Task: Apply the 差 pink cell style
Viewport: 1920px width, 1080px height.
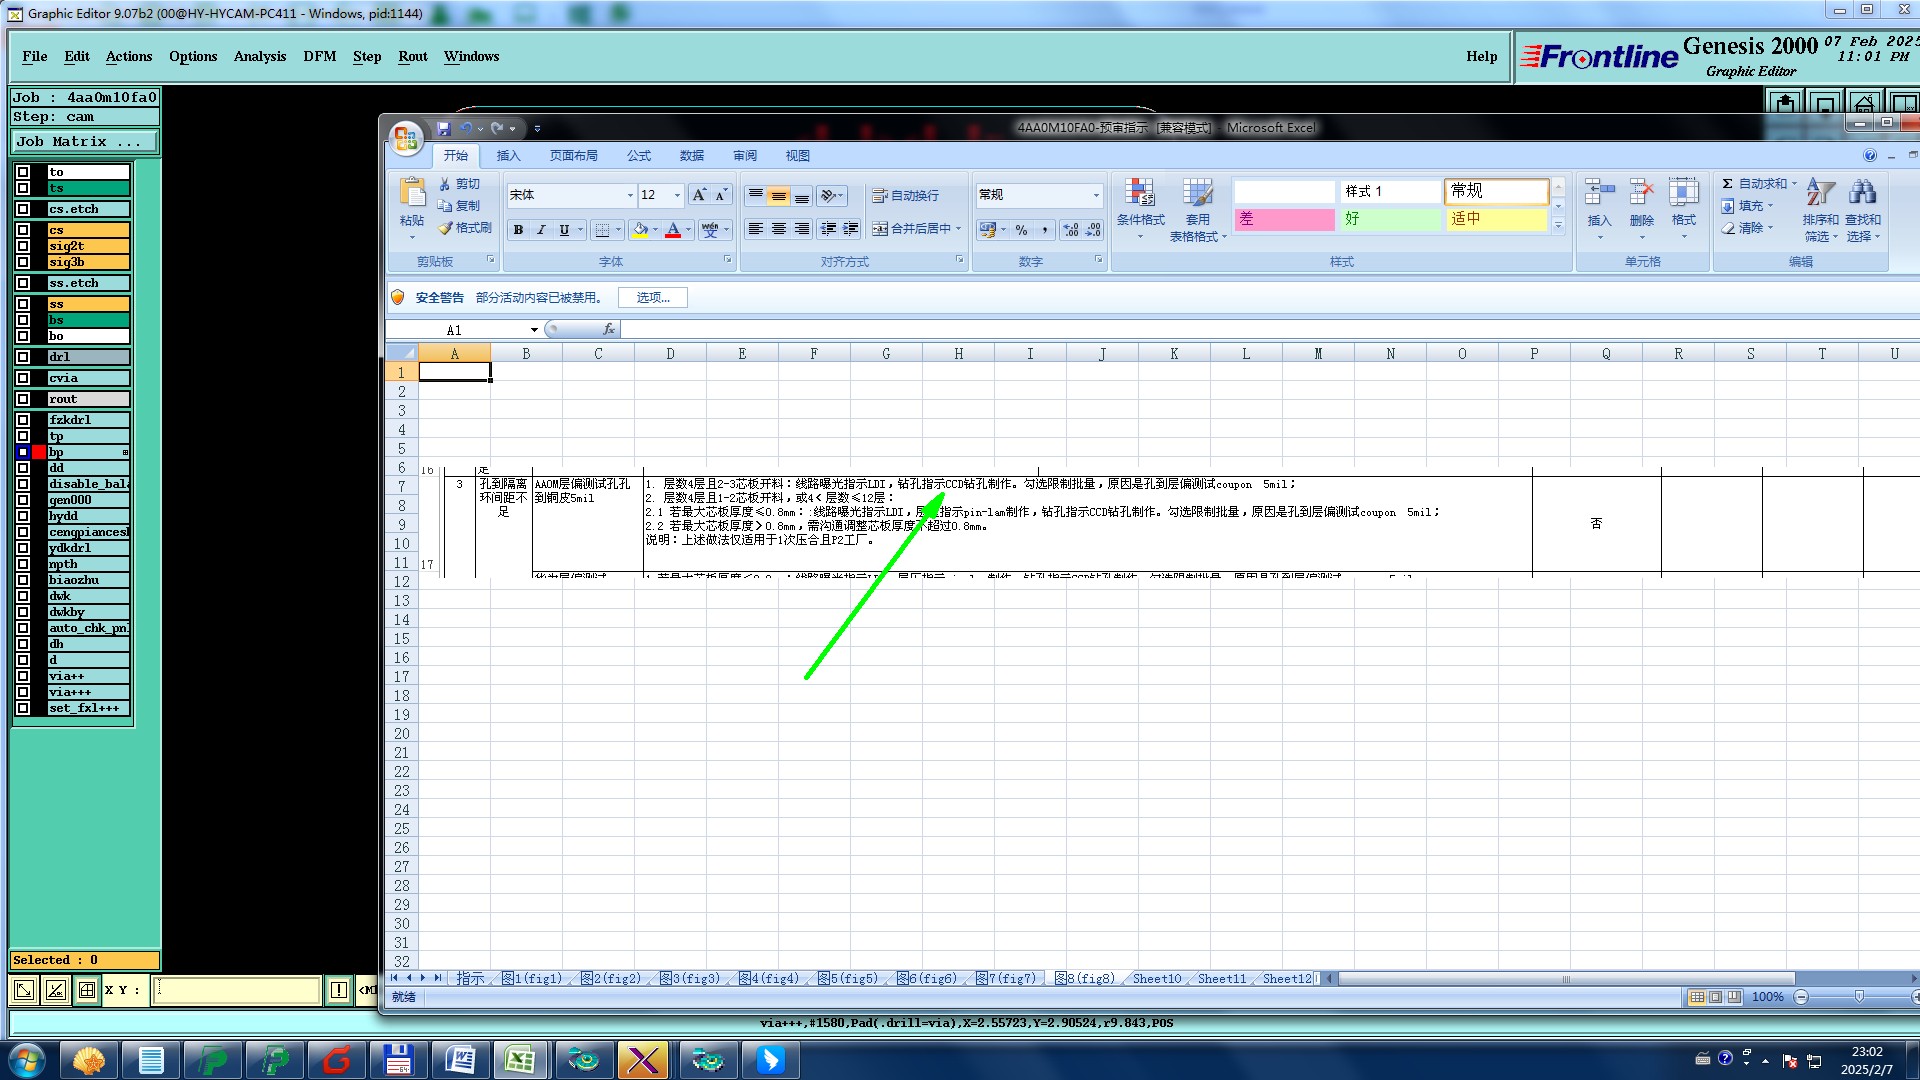Action: (x=1285, y=219)
